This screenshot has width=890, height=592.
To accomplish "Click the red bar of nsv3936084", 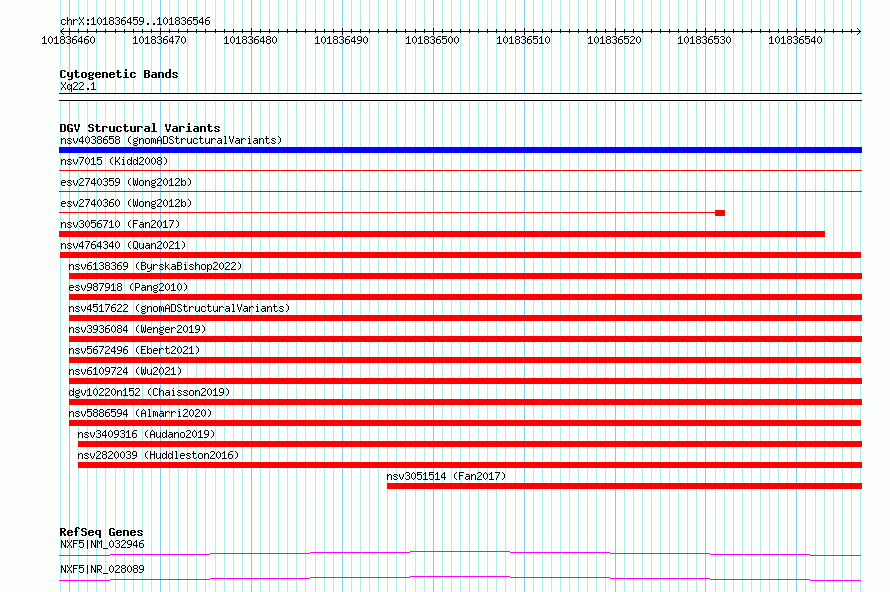I will point(465,339).
